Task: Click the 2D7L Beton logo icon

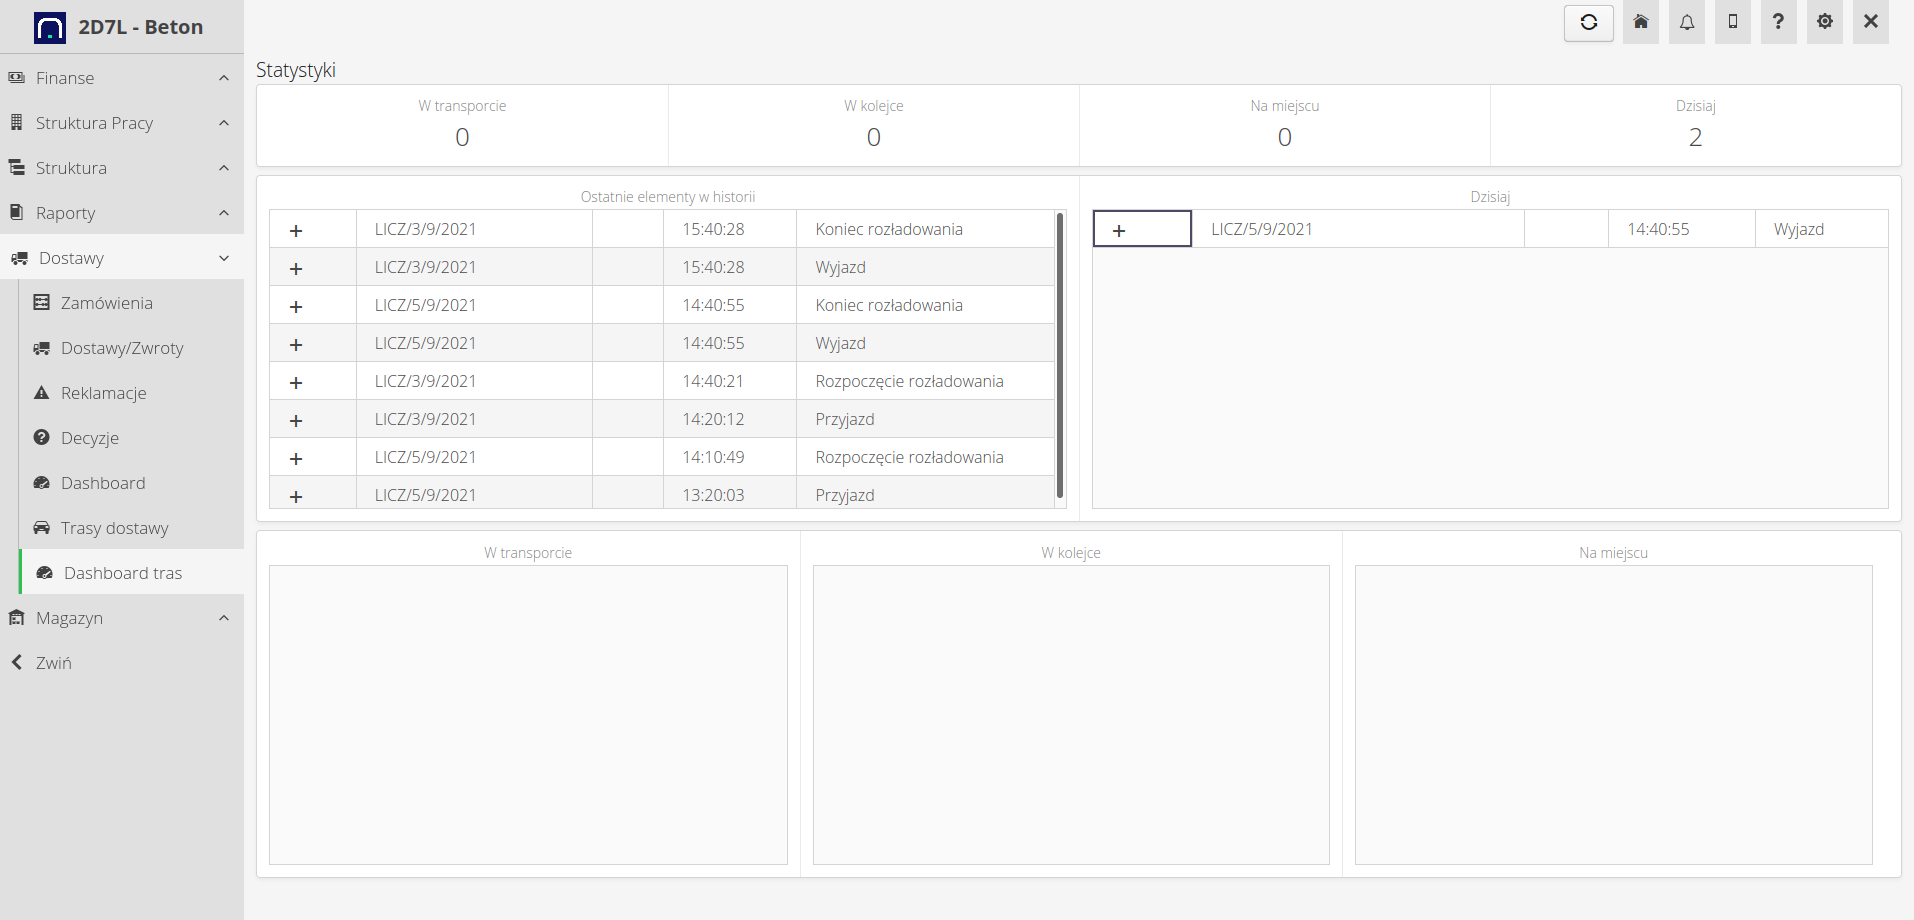Action: point(50,27)
